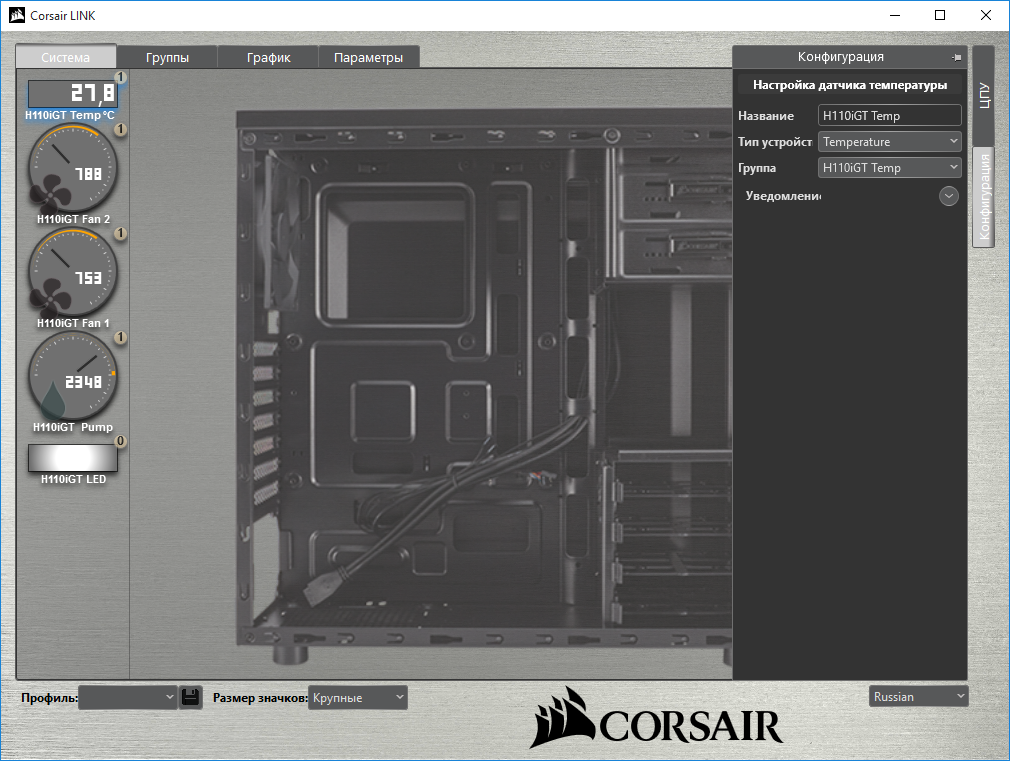Select the H110iGT Temp readout display
Image resolution: width=1010 pixels, height=761 pixels.
[x=72, y=94]
